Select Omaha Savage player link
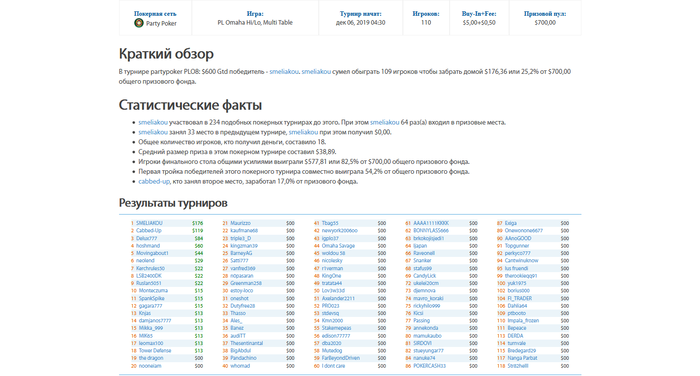 coord(338,246)
